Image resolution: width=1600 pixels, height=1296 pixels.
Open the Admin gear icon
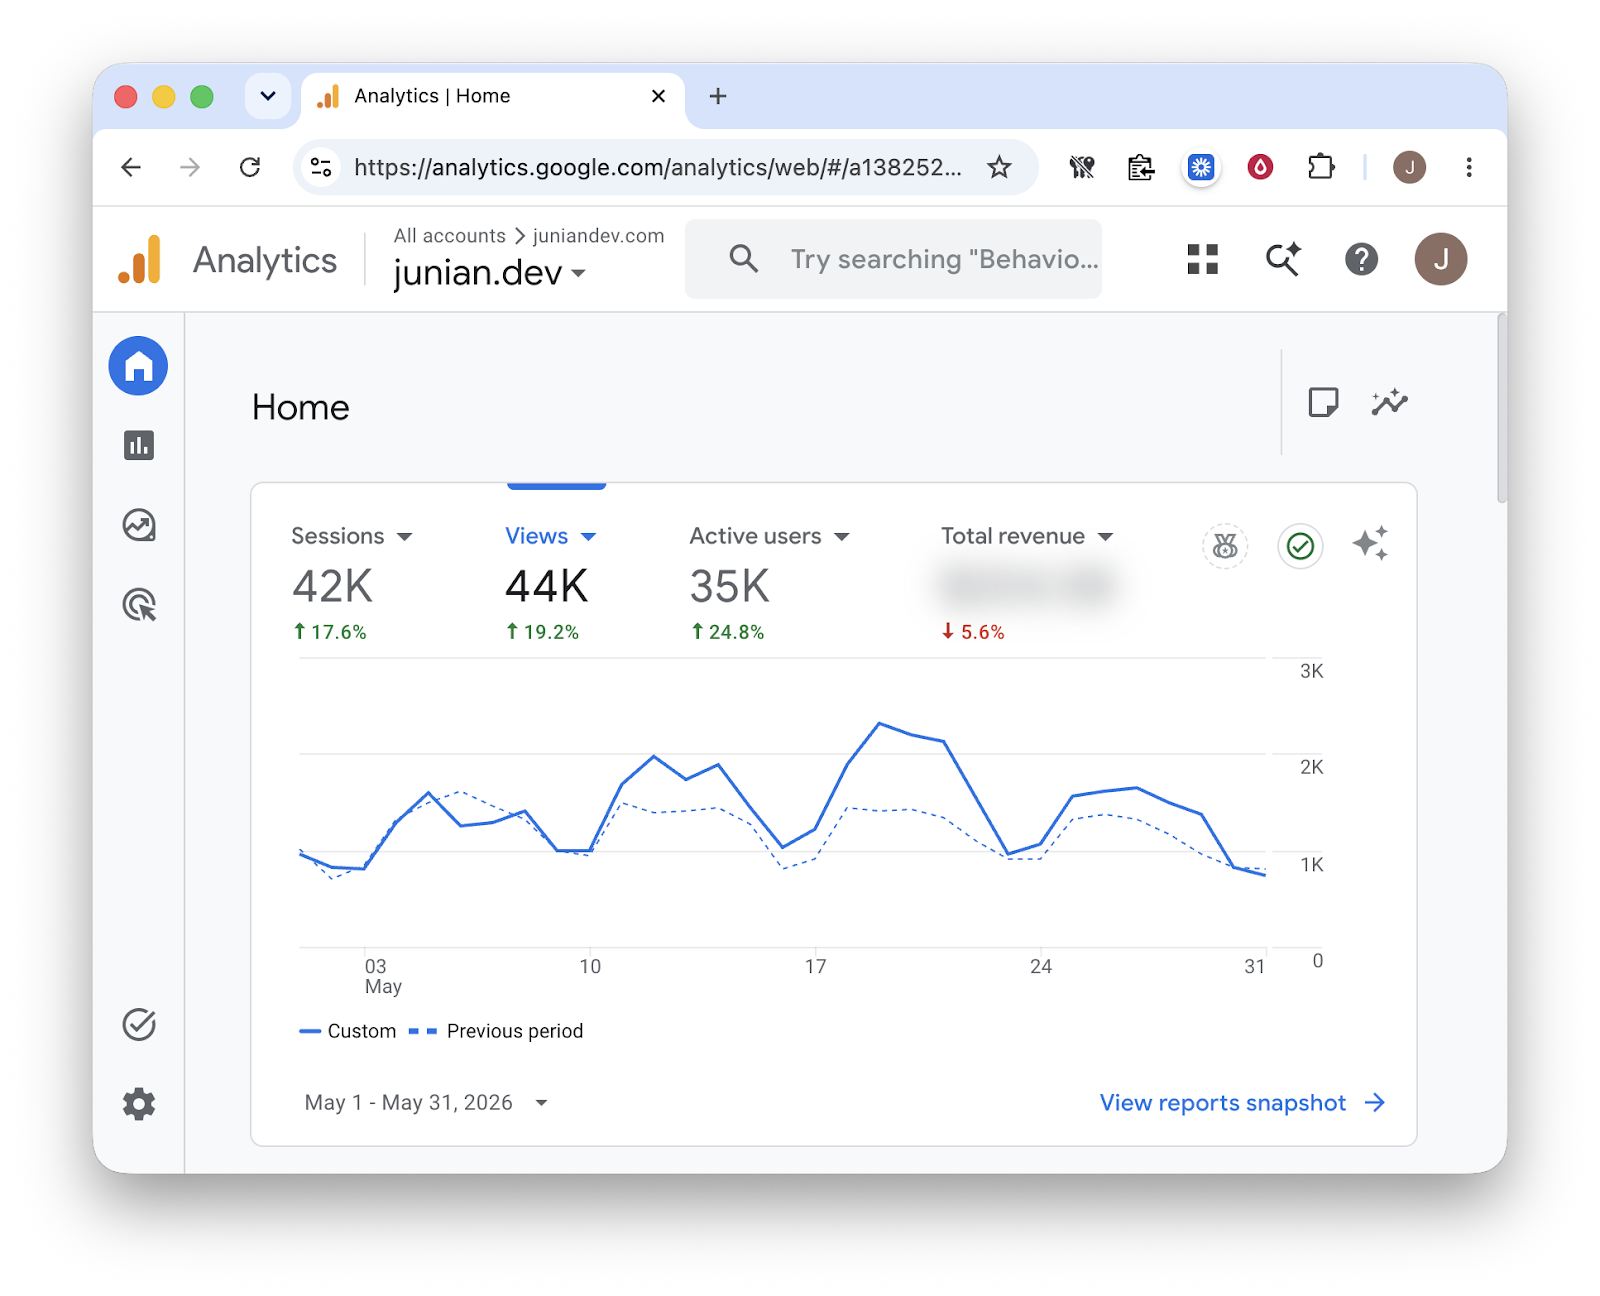coord(139,1104)
